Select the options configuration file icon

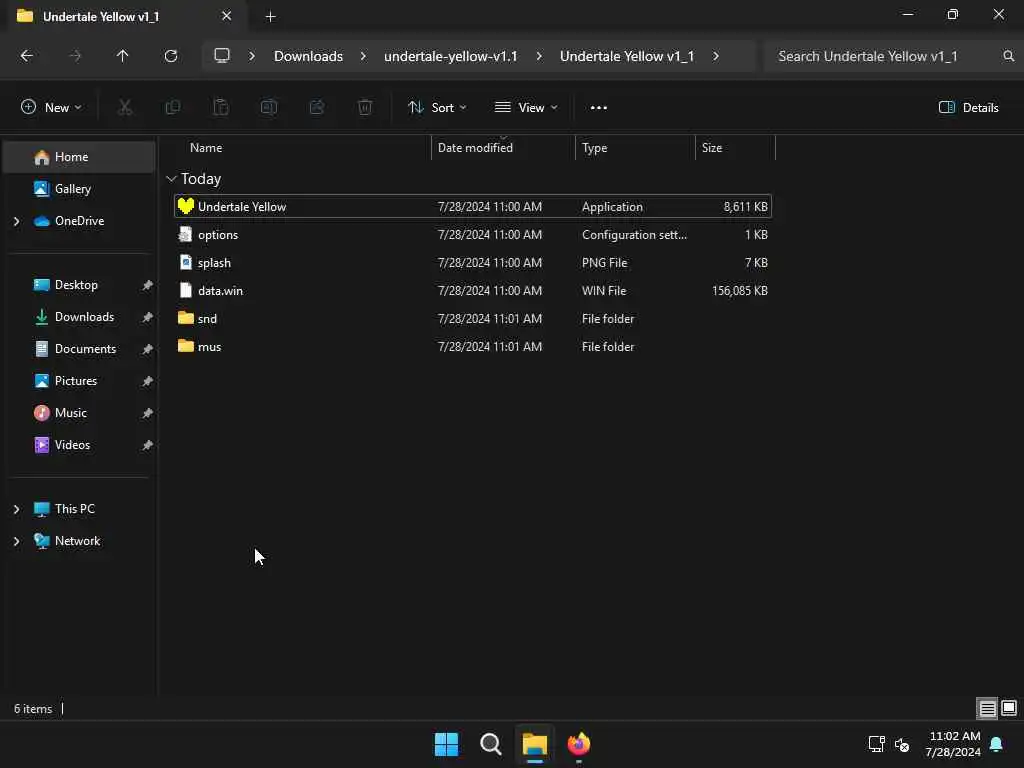point(185,234)
